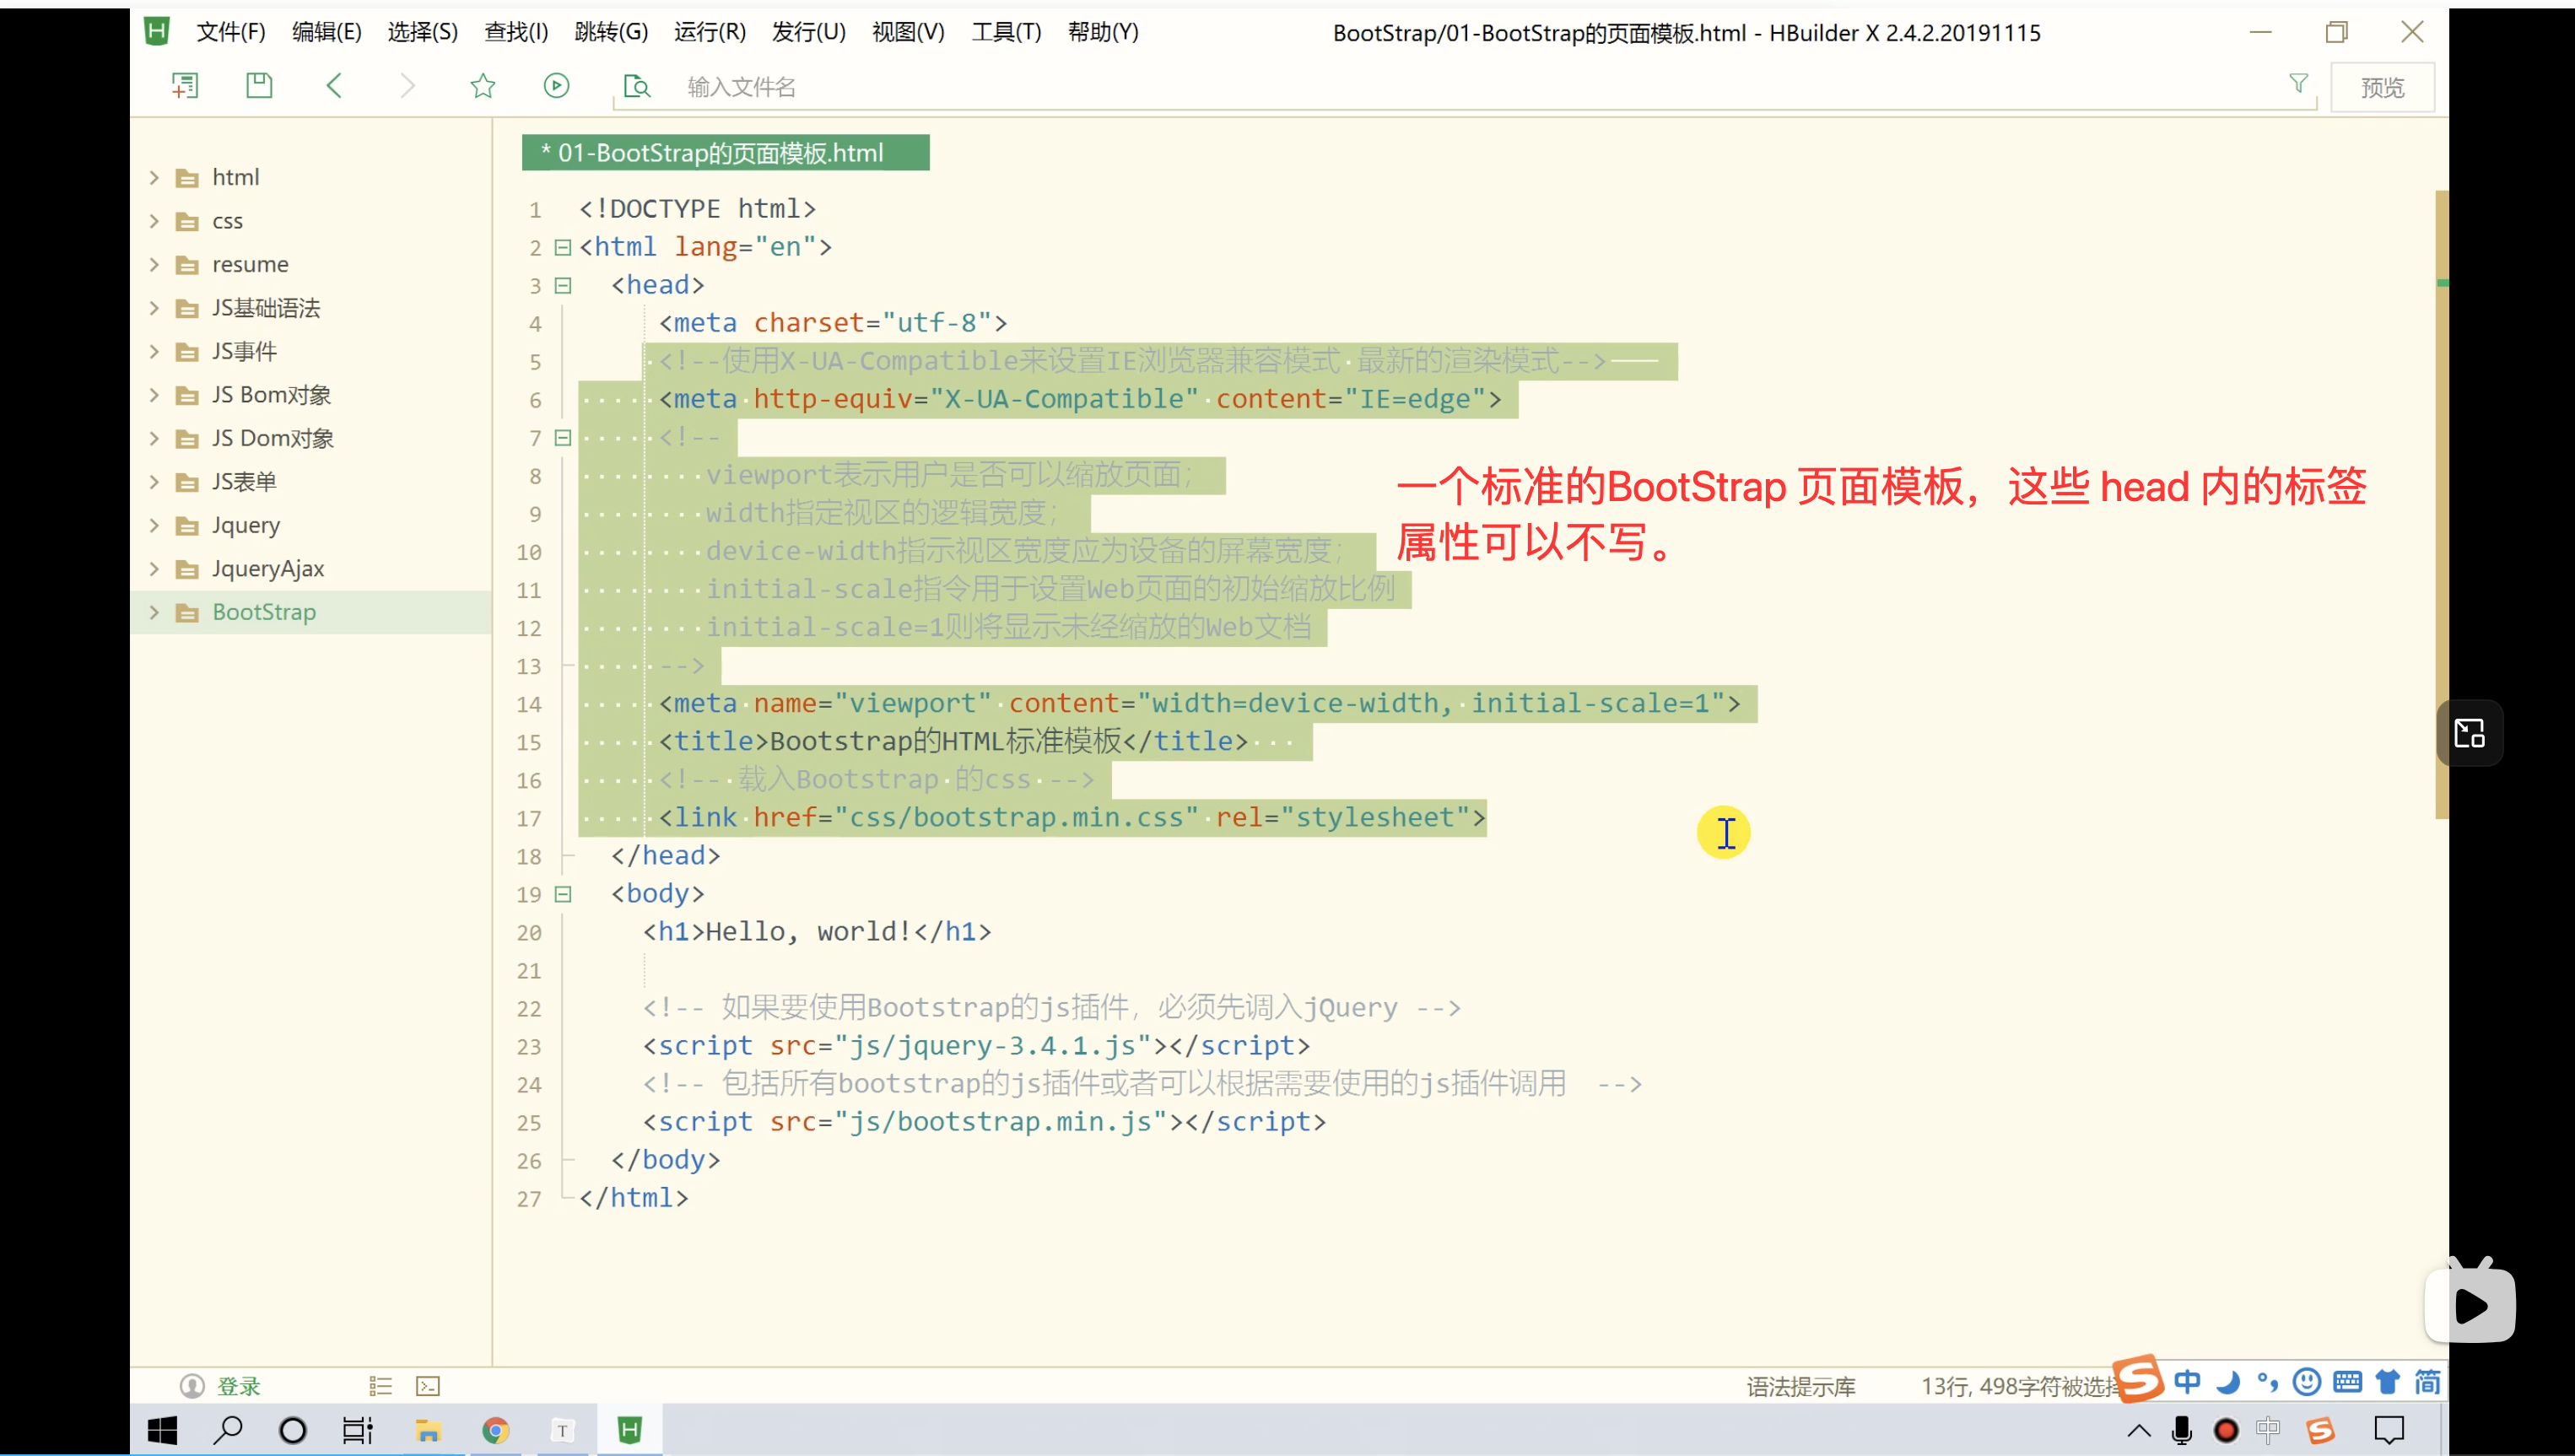Click the 预览 preview button
Viewport: 2575px width, 1456px height.
tap(2381, 88)
